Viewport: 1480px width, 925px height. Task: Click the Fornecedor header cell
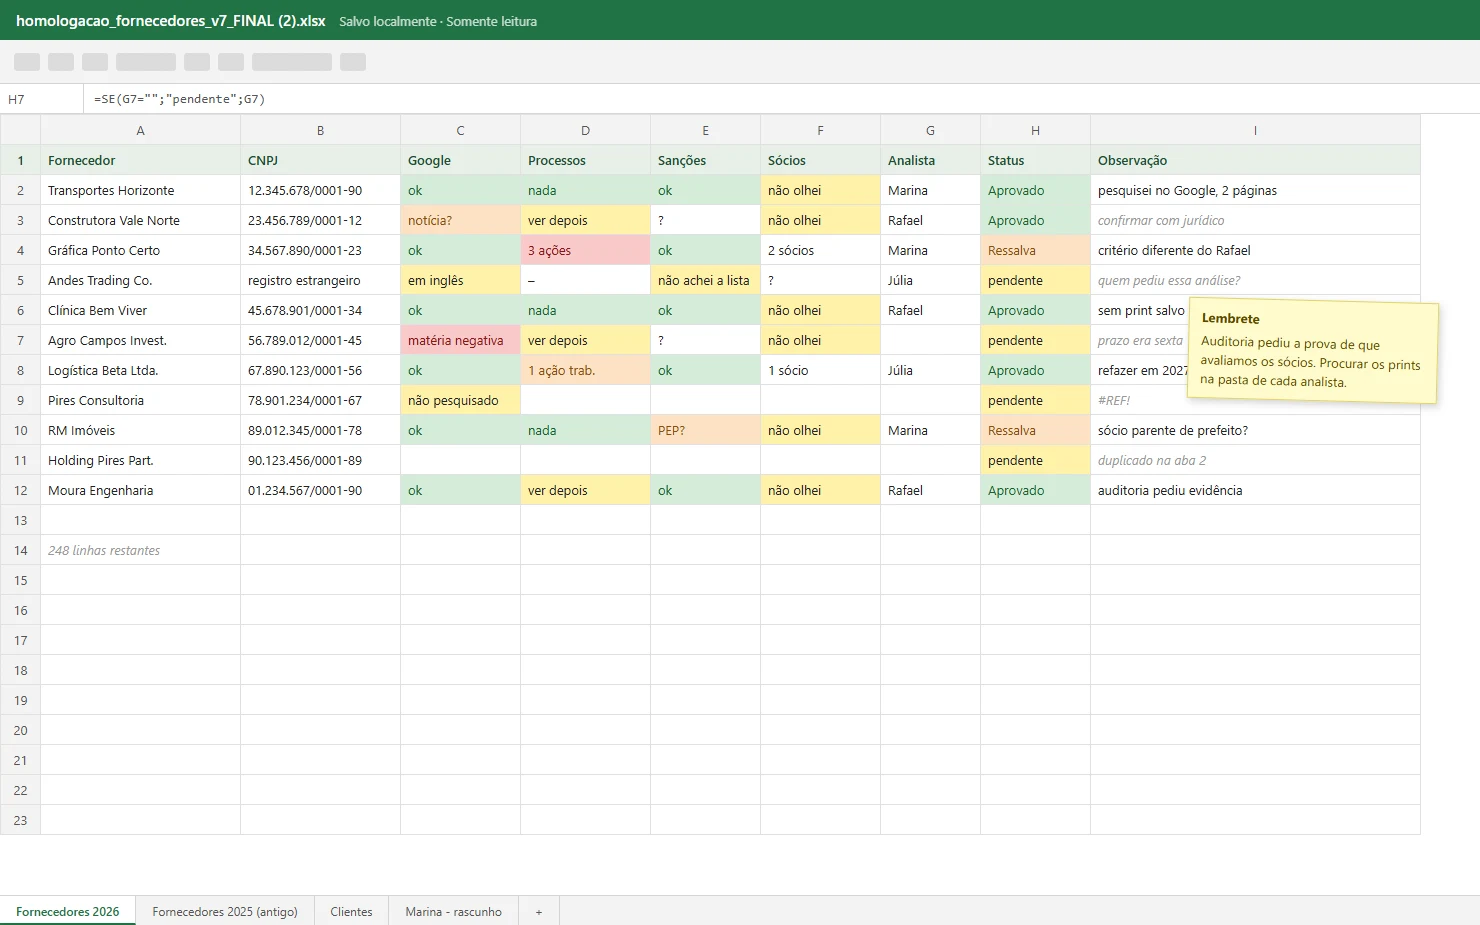click(x=140, y=160)
